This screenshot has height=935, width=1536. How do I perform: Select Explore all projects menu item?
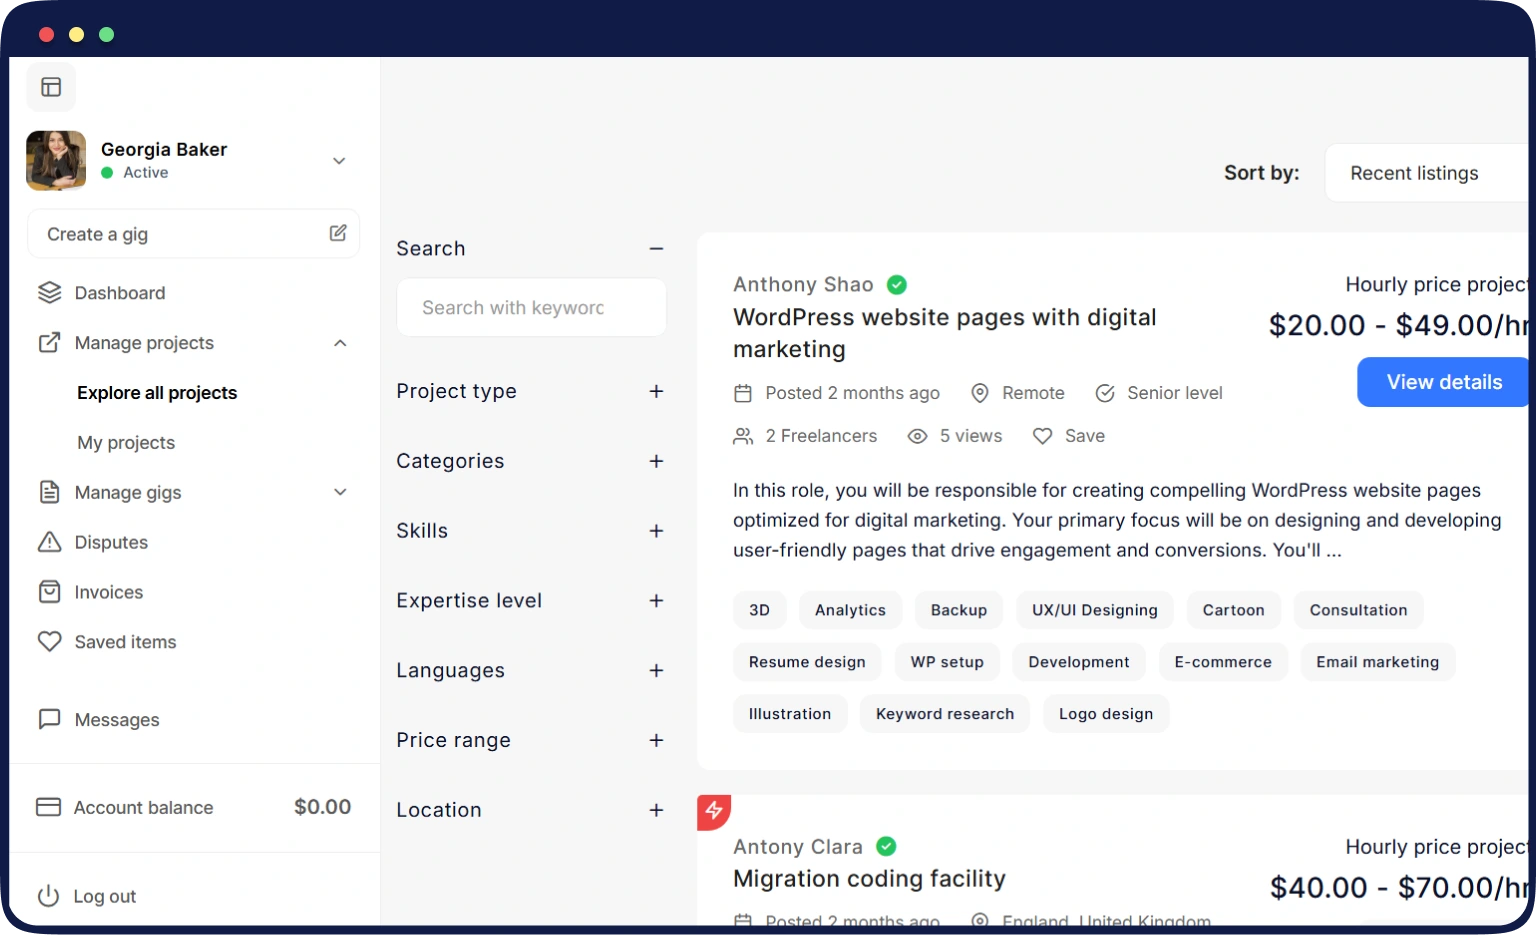[157, 393]
